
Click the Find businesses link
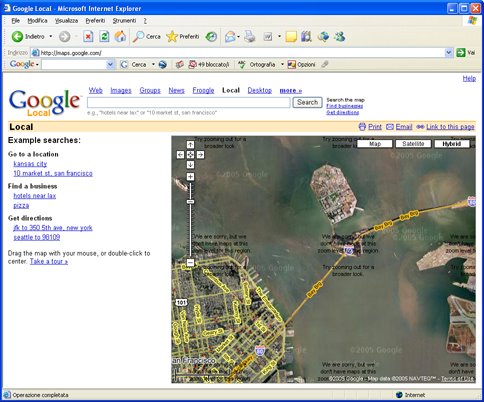click(x=345, y=106)
